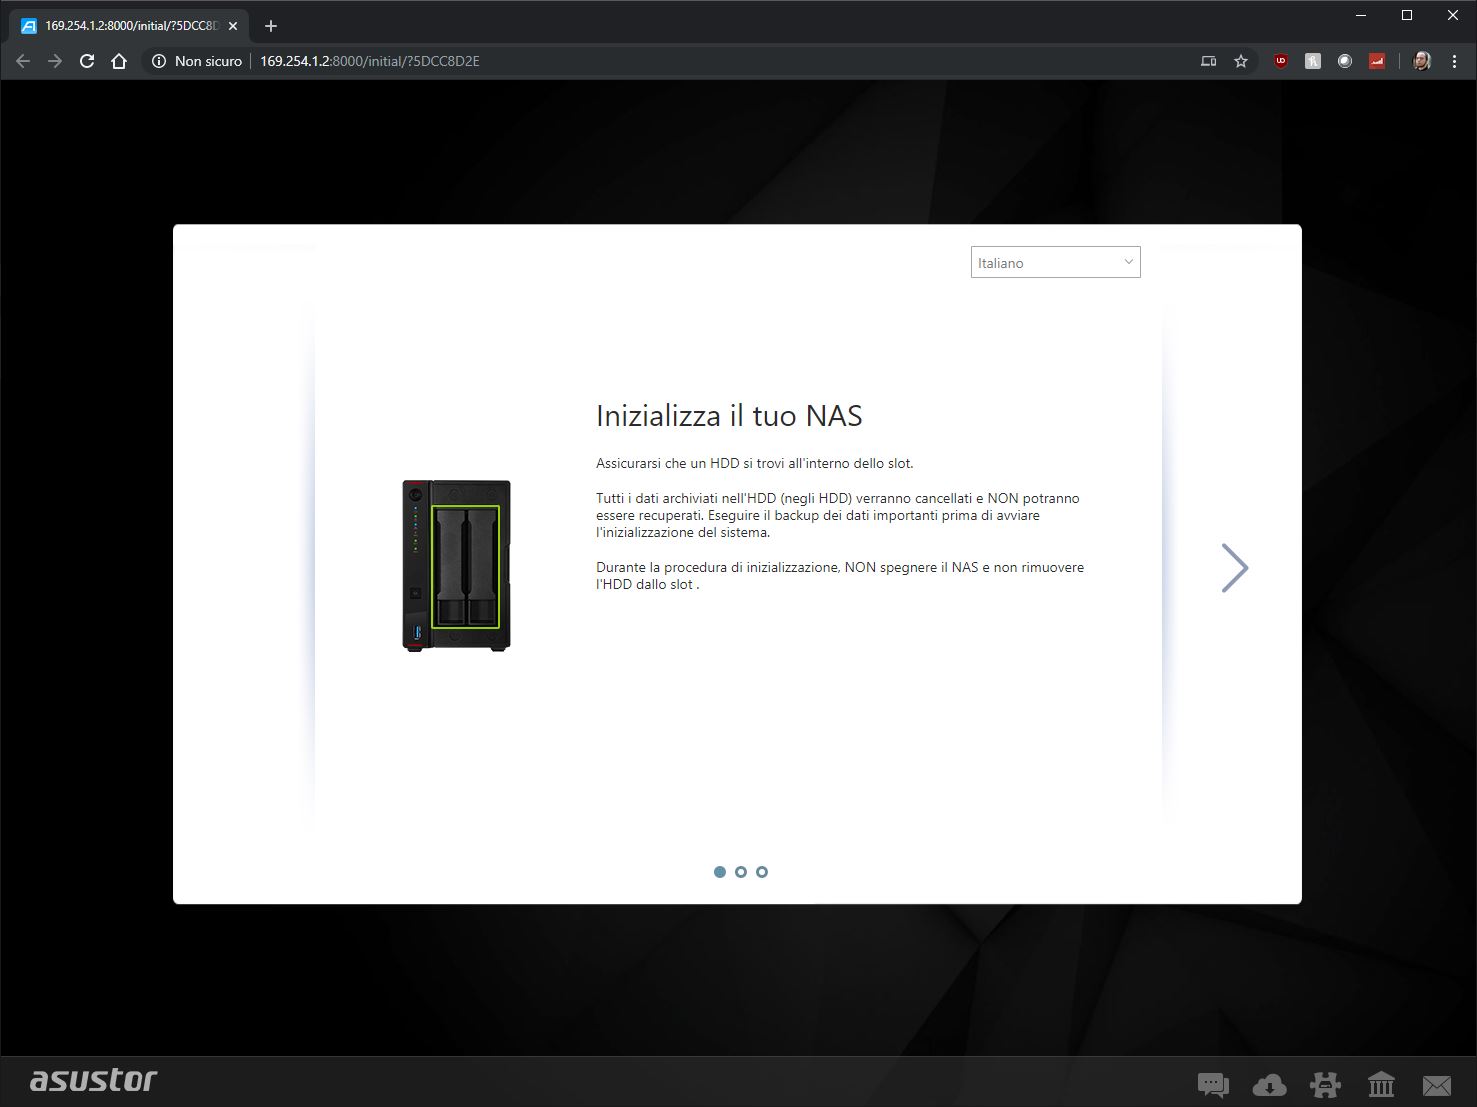Open the puzzle piece icon in footer
The width and height of the screenshot is (1477, 1107).
pyautogui.click(x=1325, y=1084)
